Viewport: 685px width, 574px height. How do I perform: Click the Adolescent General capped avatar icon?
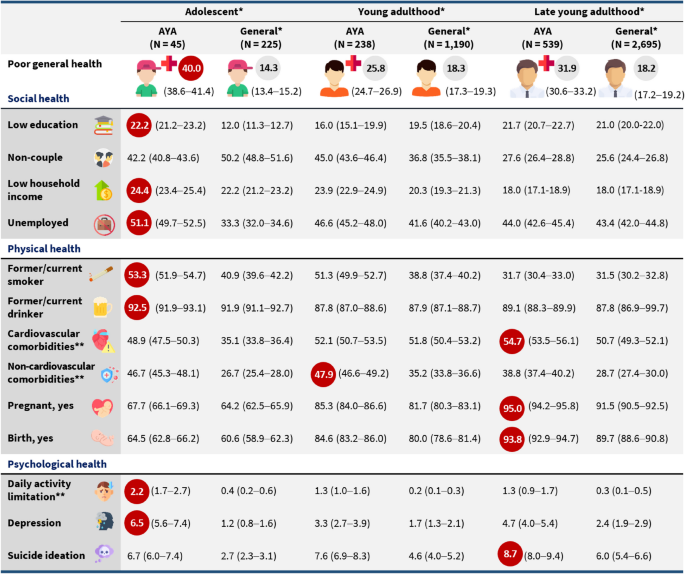coord(239,79)
